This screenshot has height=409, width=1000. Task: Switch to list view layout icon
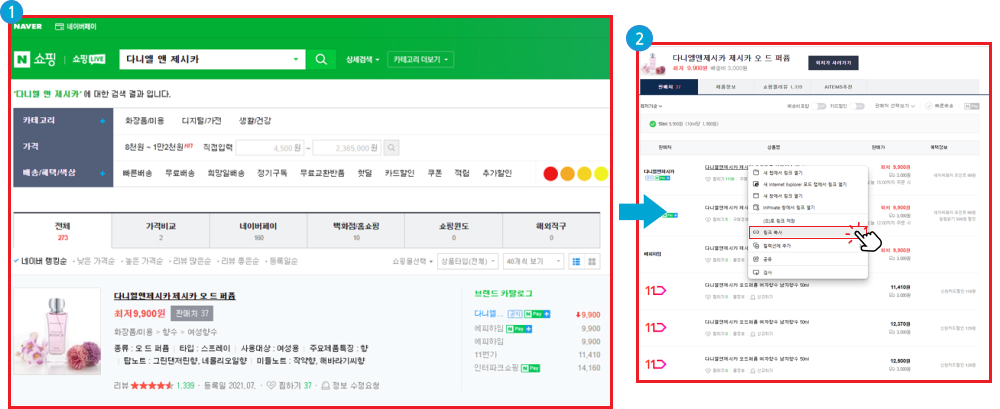click(575, 262)
